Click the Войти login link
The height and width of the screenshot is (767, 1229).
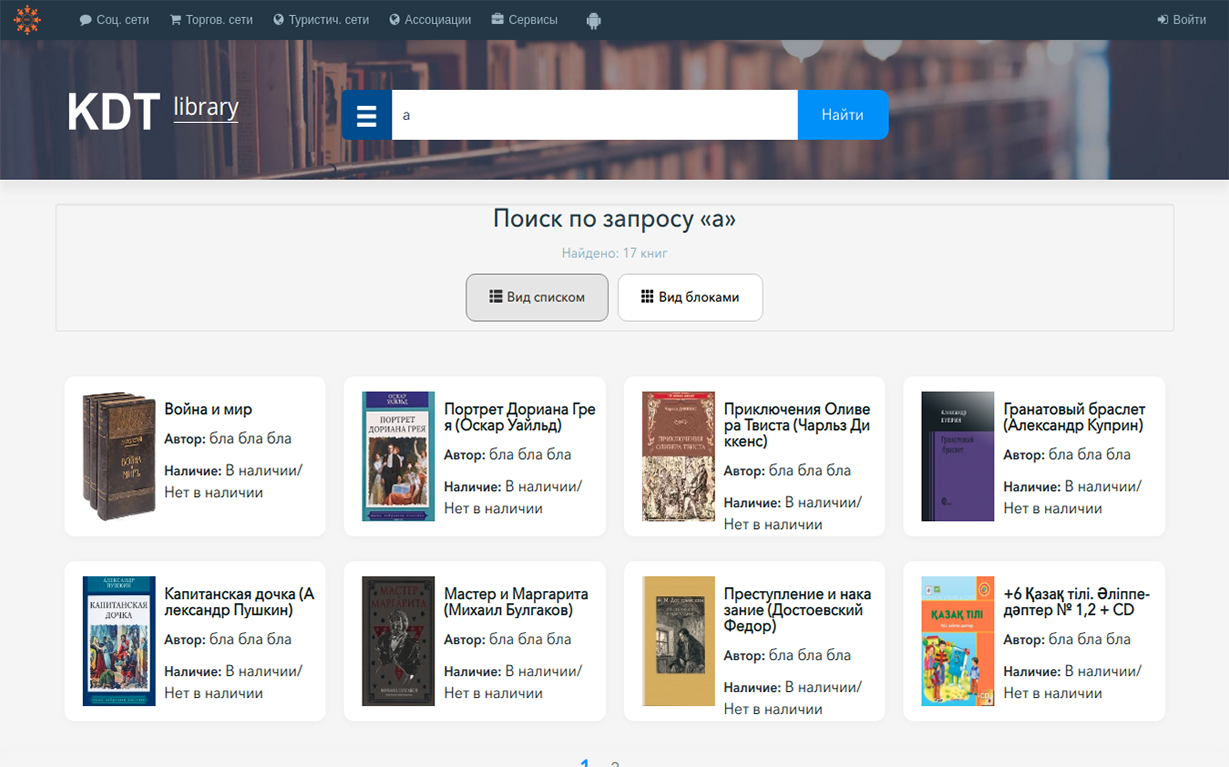(x=1181, y=20)
